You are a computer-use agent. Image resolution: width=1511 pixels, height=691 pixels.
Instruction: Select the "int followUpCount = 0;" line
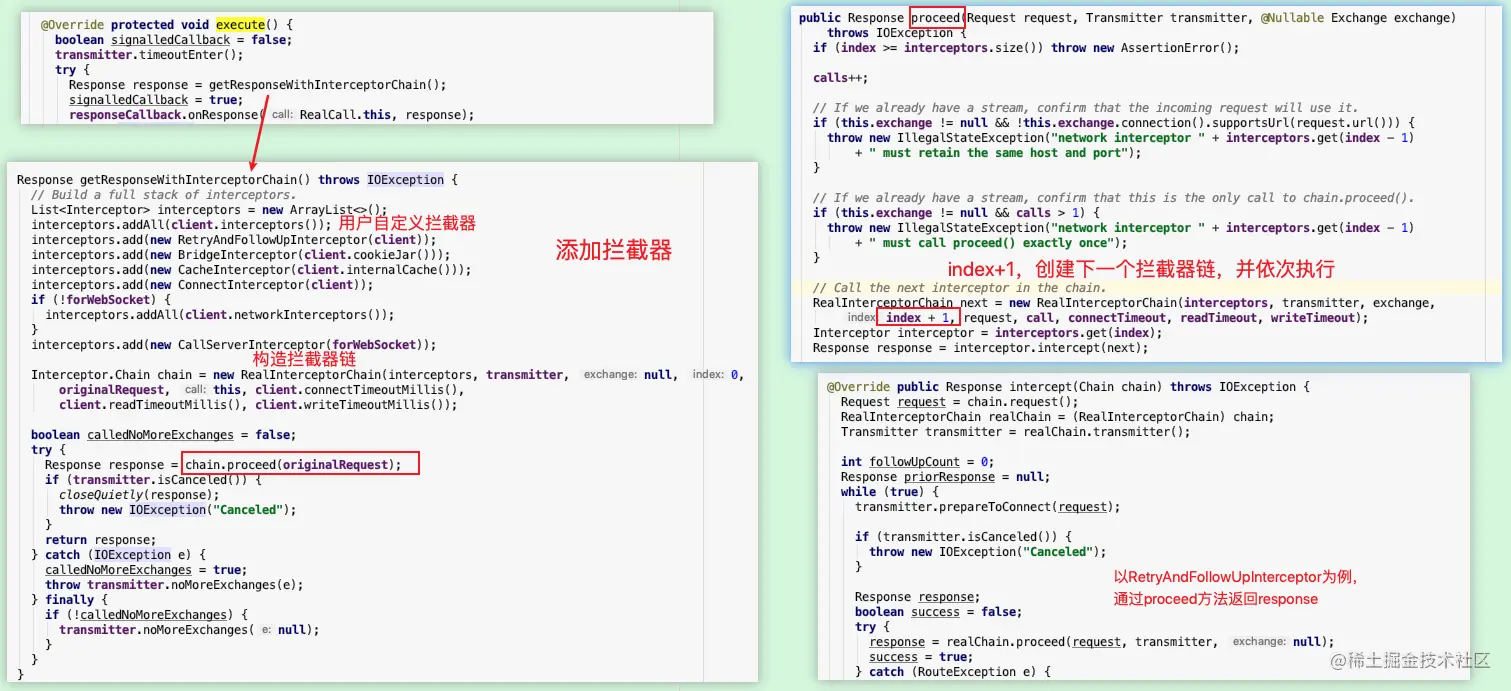918,461
